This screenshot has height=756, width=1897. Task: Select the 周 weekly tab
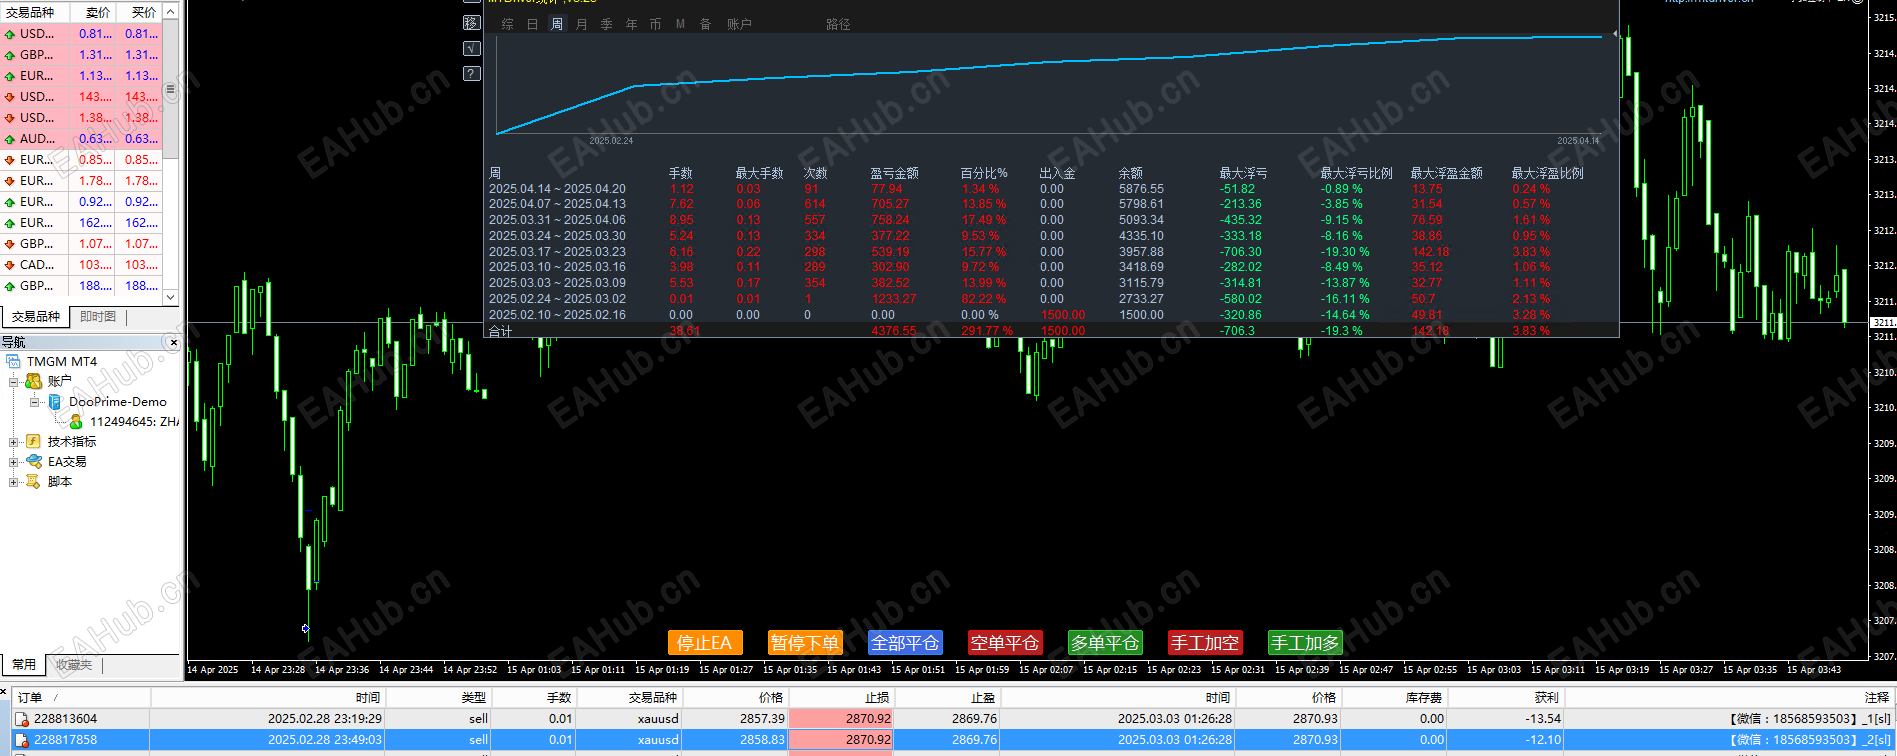[557, 24]
